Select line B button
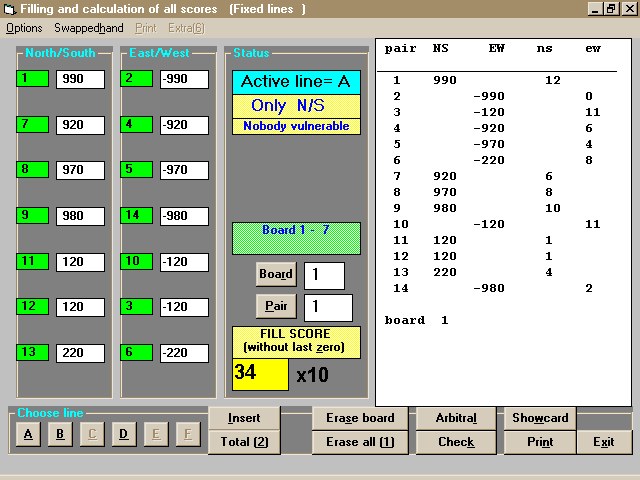Image resolution: width=640 pixels, height=480 pixels. (x=60, y=434)
